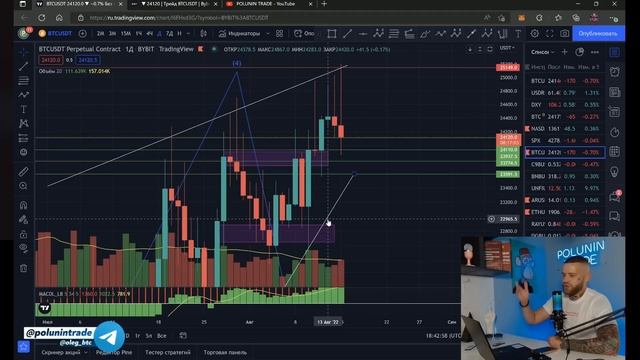Open the Индикаторы indicators menu
This screenshot has height=360, width=640.
point(240,33)
